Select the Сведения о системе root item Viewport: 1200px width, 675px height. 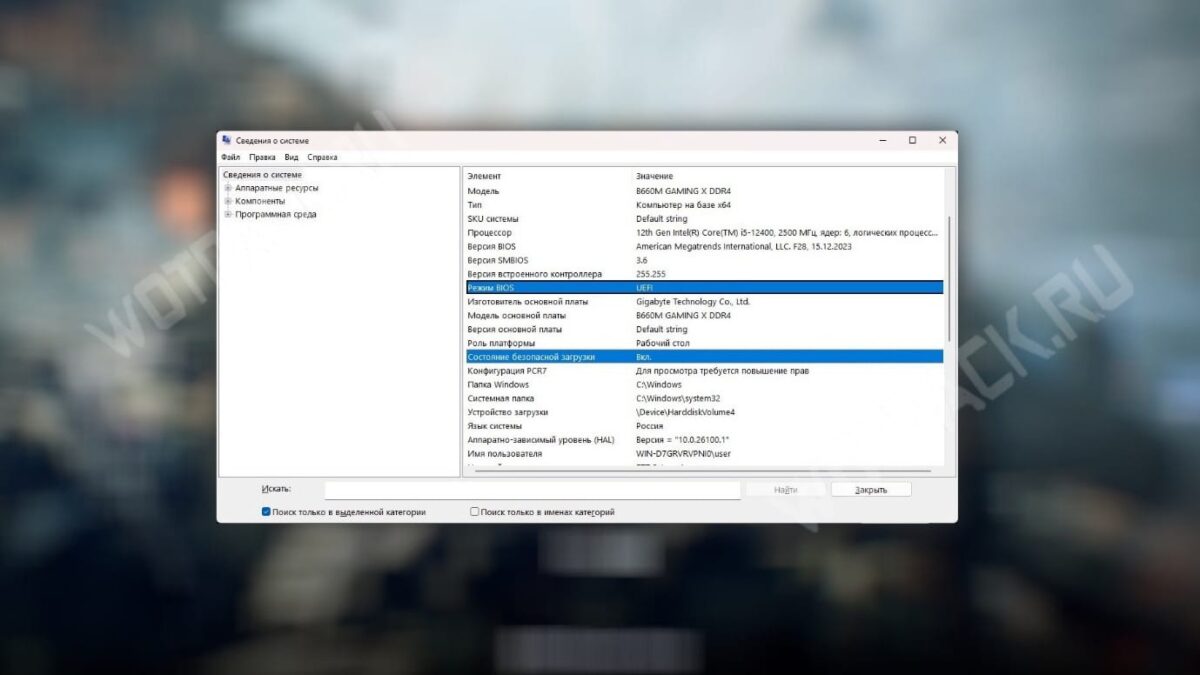pos(262,175)
